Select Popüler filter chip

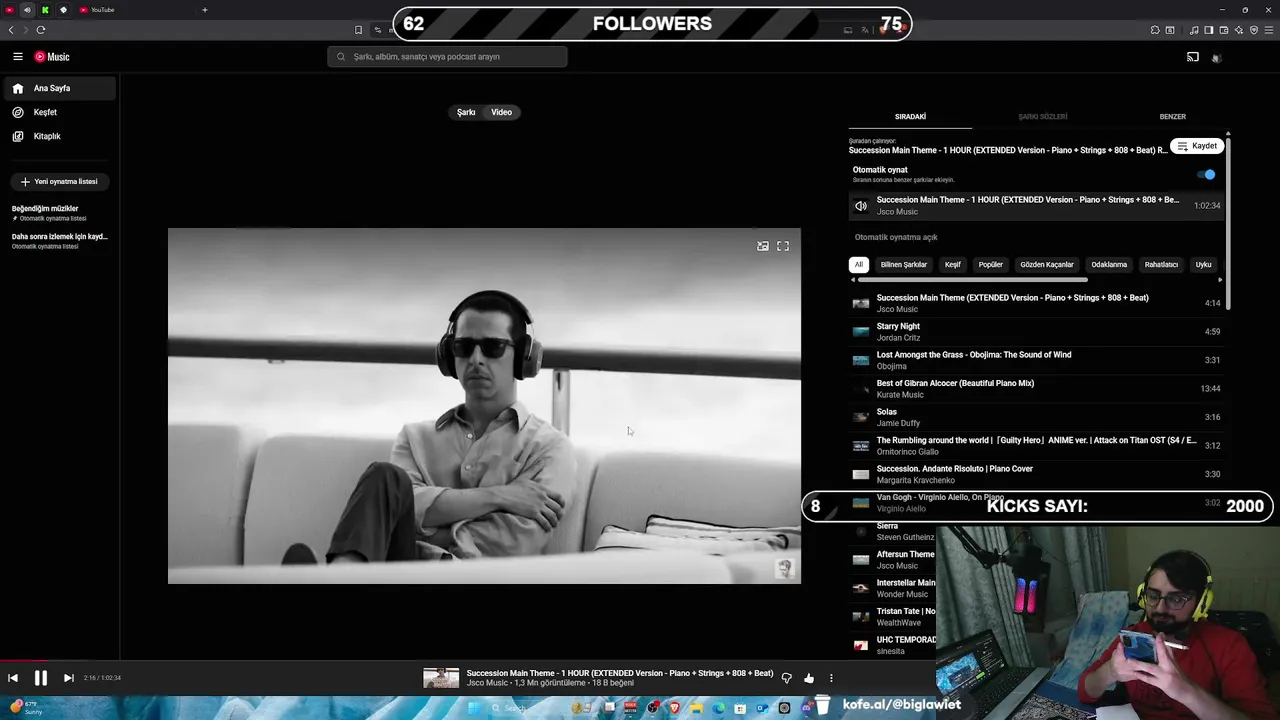tap(990, 265)
